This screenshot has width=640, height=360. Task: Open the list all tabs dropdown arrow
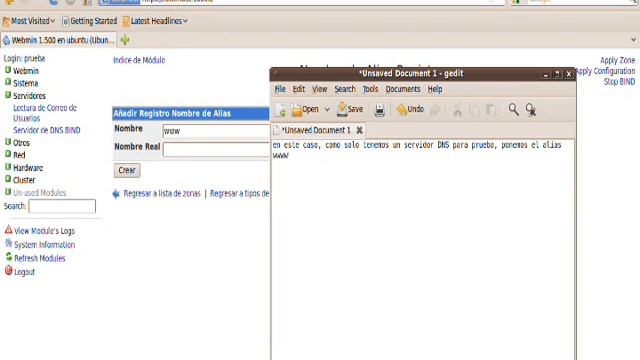633,40
